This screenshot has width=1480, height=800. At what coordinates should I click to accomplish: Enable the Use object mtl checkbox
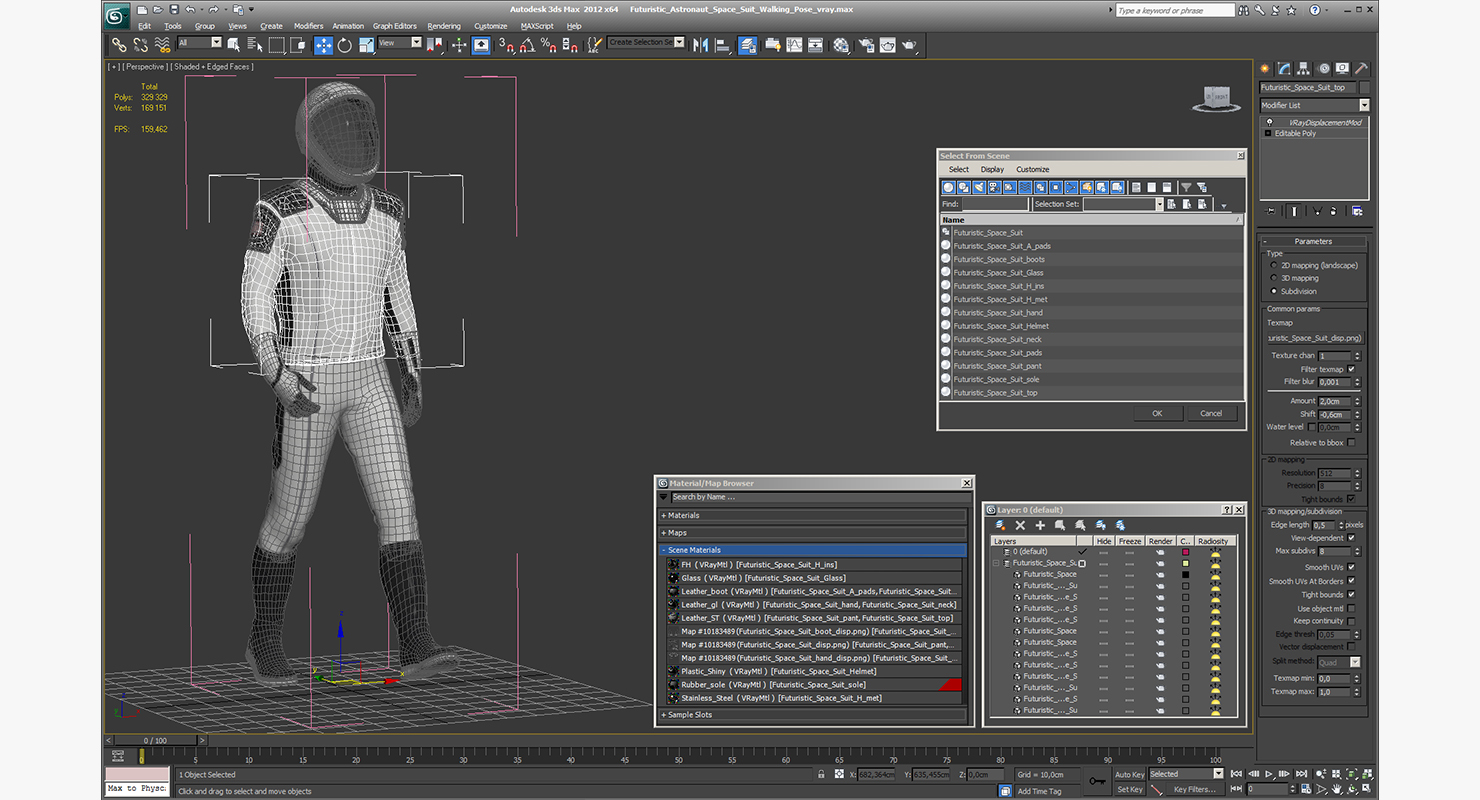pos(1351,608)
